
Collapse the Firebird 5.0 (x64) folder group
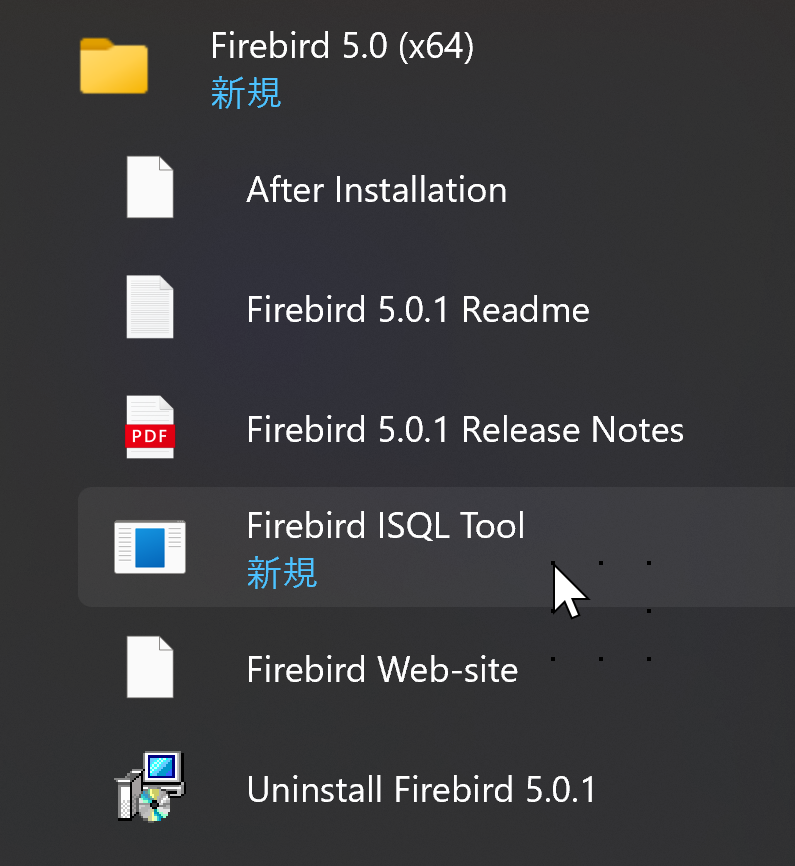coord(342,45)
